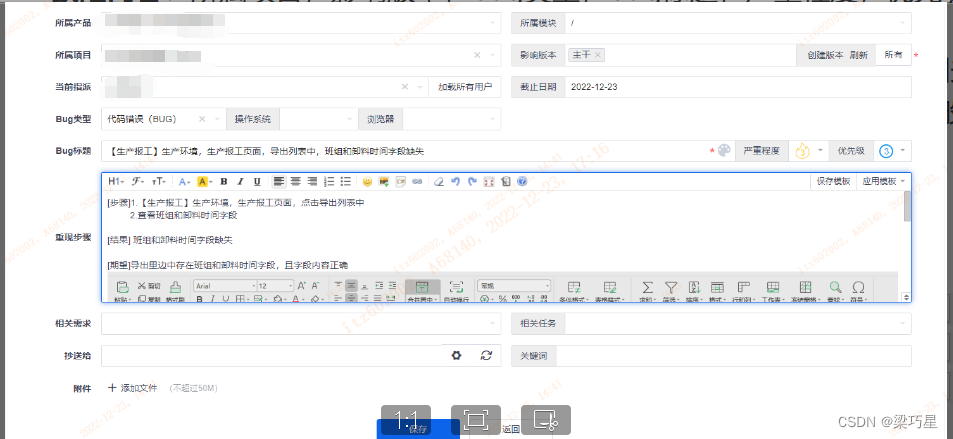
Task: Clear the 所属项目 selection with its X
Action: [x=477, y=55]
